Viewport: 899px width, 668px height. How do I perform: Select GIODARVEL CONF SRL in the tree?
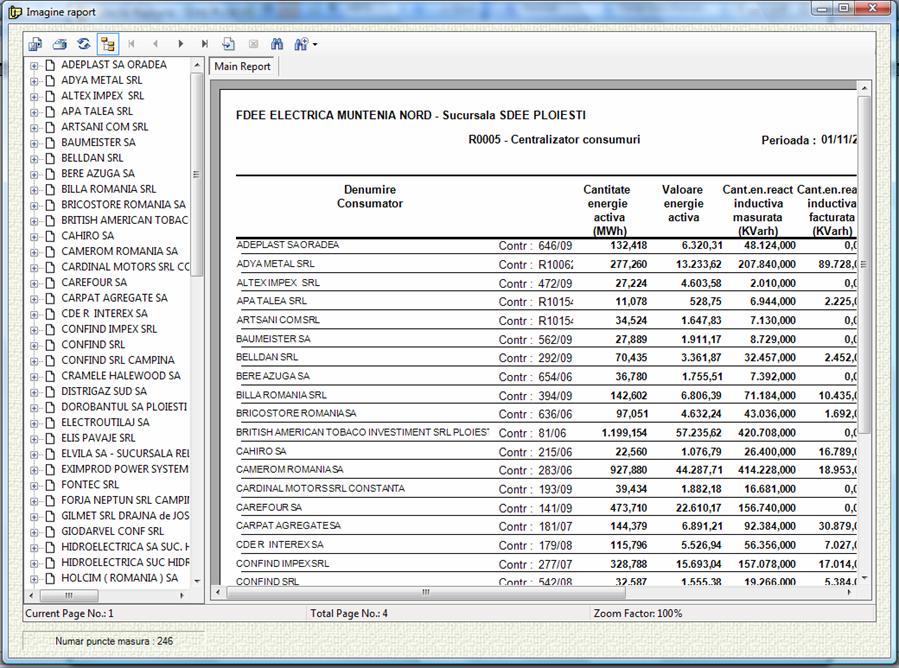[x=112, y=531]
